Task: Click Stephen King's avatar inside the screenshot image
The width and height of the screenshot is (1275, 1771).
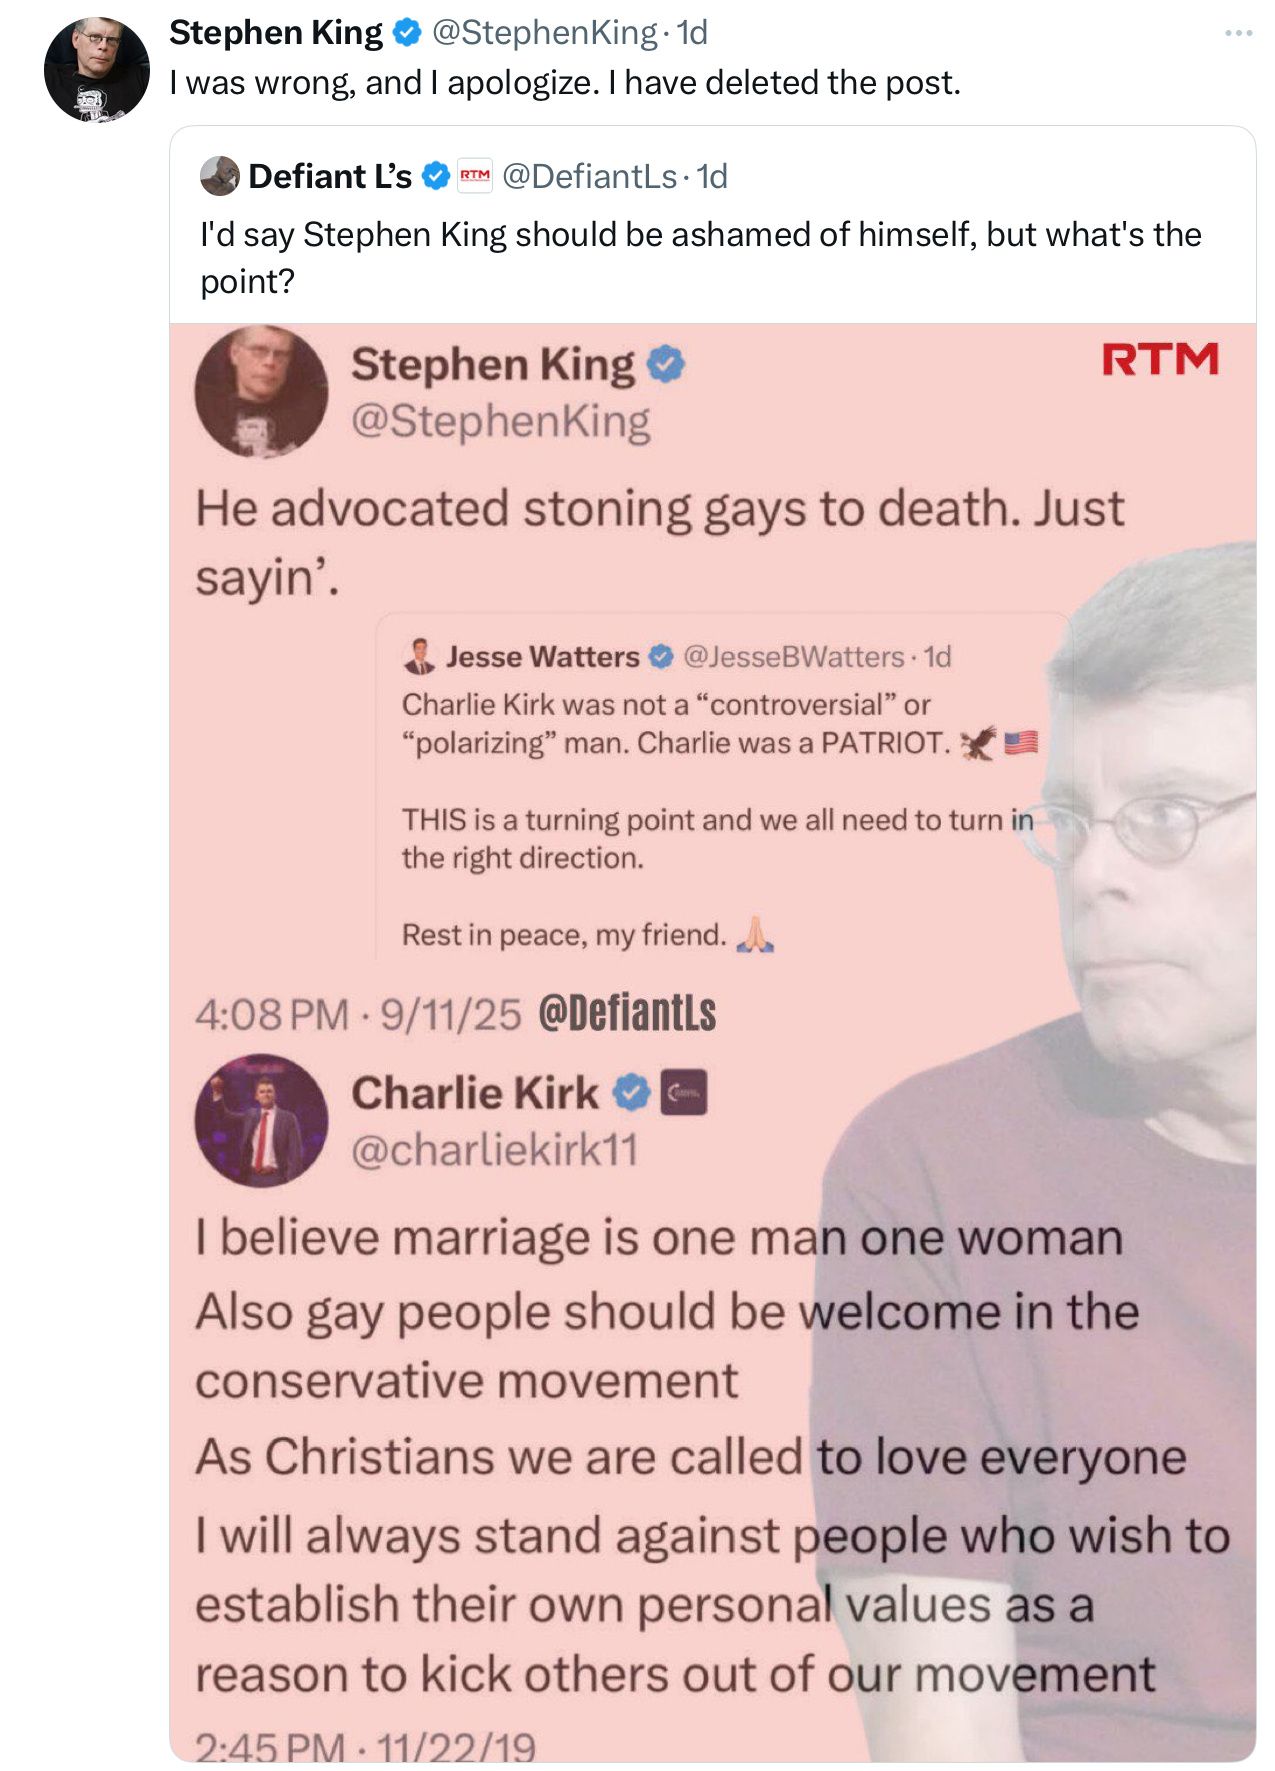Action: [x=261, y=391]
